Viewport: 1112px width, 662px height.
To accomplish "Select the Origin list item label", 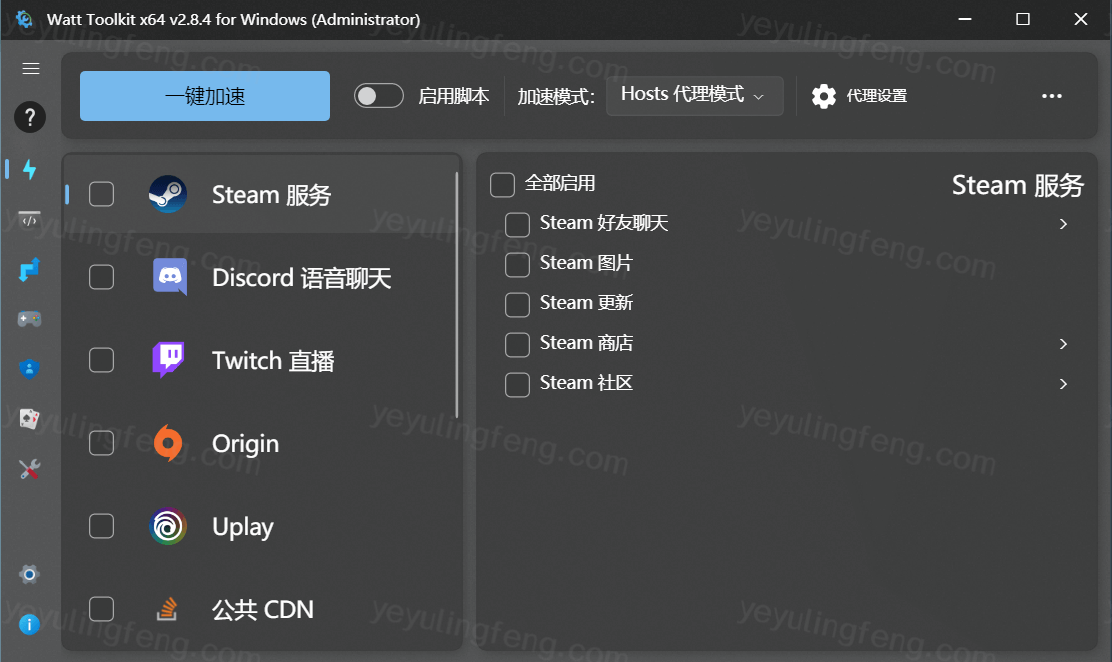I will point(245,444).
